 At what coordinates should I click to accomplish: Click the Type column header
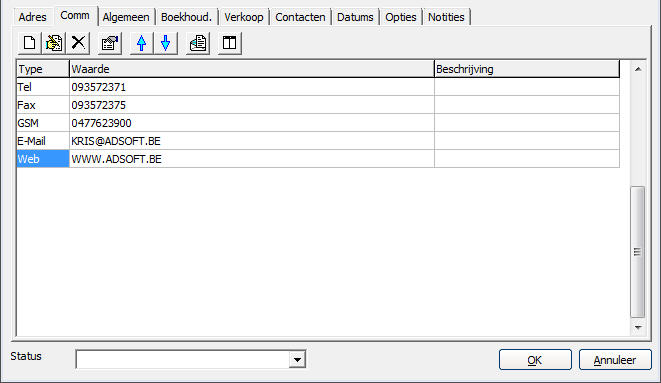(43, 69)
